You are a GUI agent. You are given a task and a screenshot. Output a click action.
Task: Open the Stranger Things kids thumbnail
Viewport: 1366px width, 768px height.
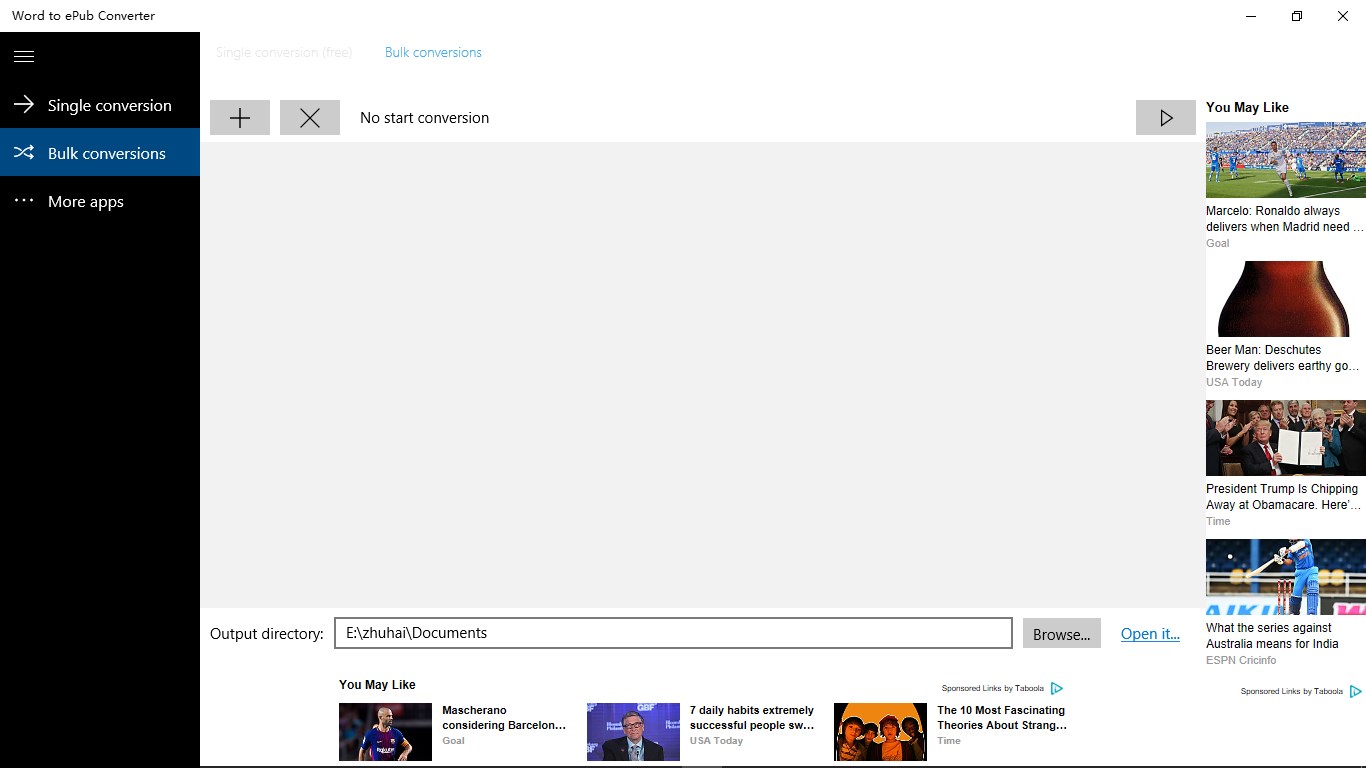[880, 732]
